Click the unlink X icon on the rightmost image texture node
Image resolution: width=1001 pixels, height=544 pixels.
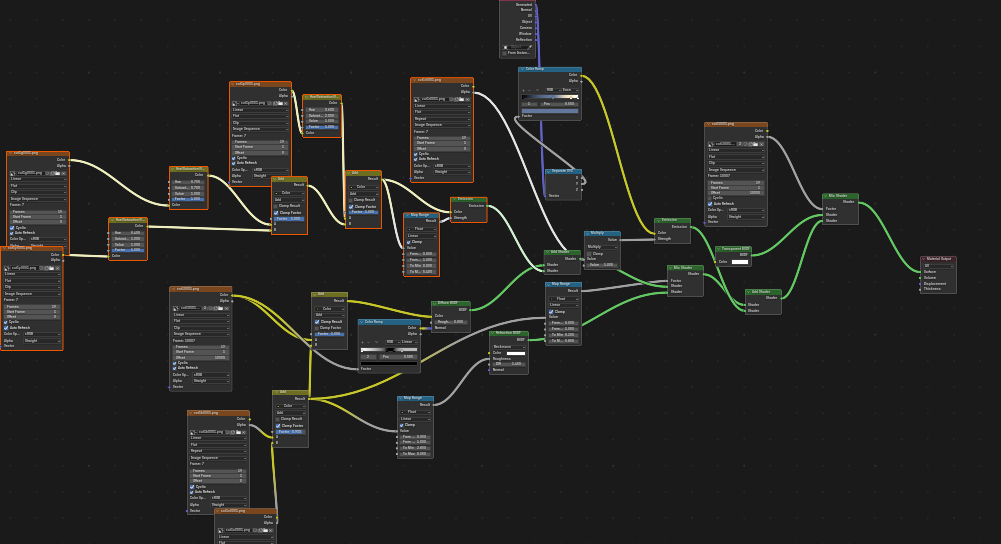[763, 143]
